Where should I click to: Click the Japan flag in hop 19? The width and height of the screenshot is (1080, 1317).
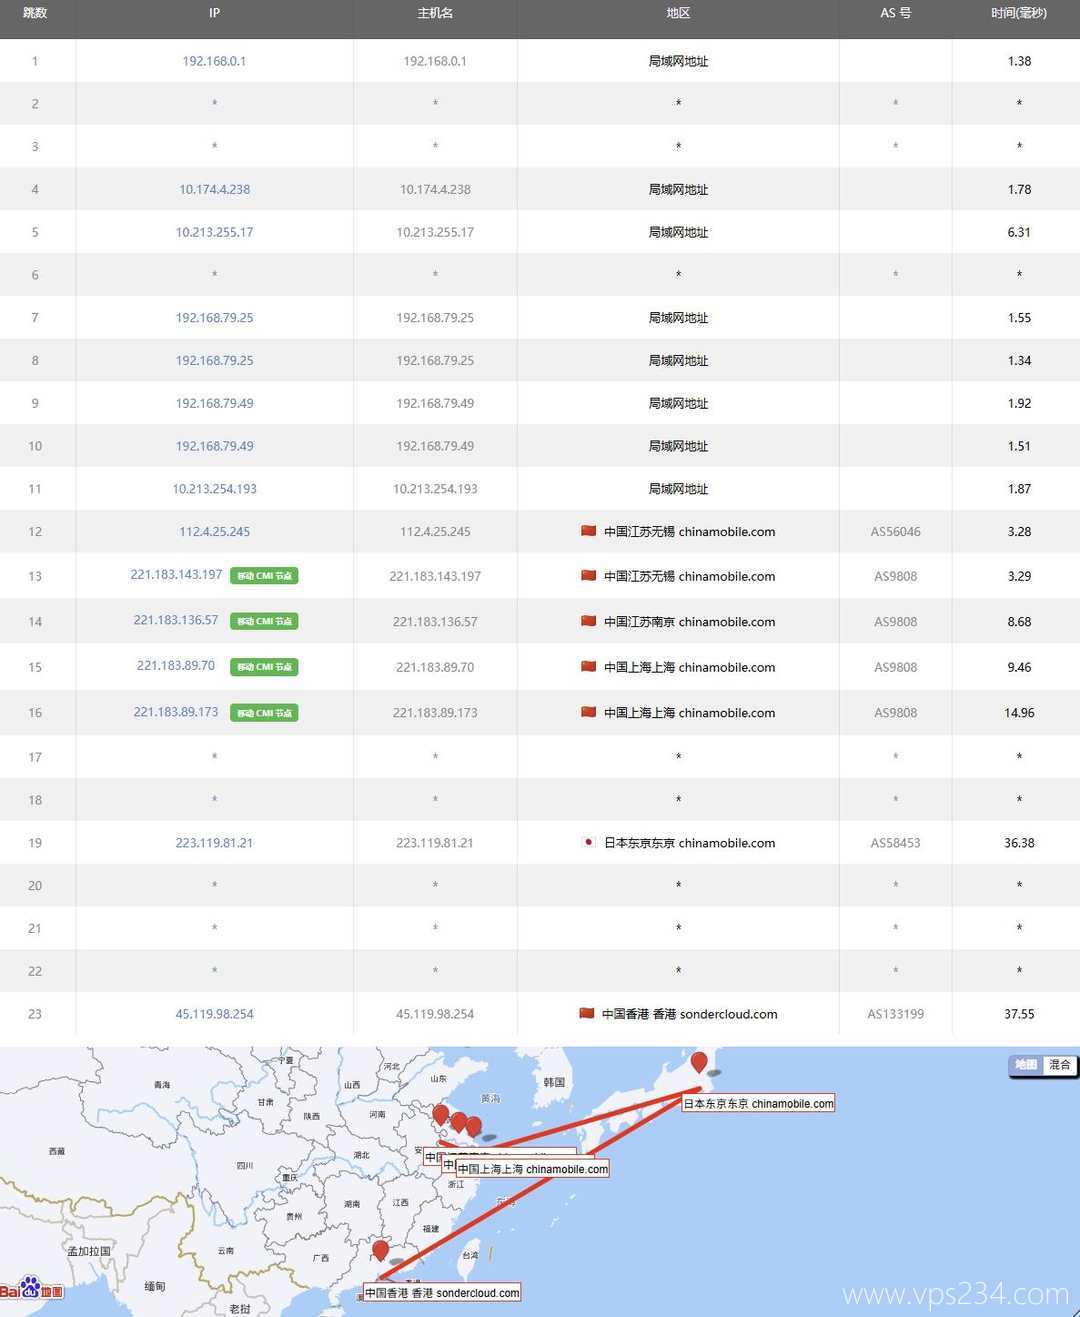point(589,842)
